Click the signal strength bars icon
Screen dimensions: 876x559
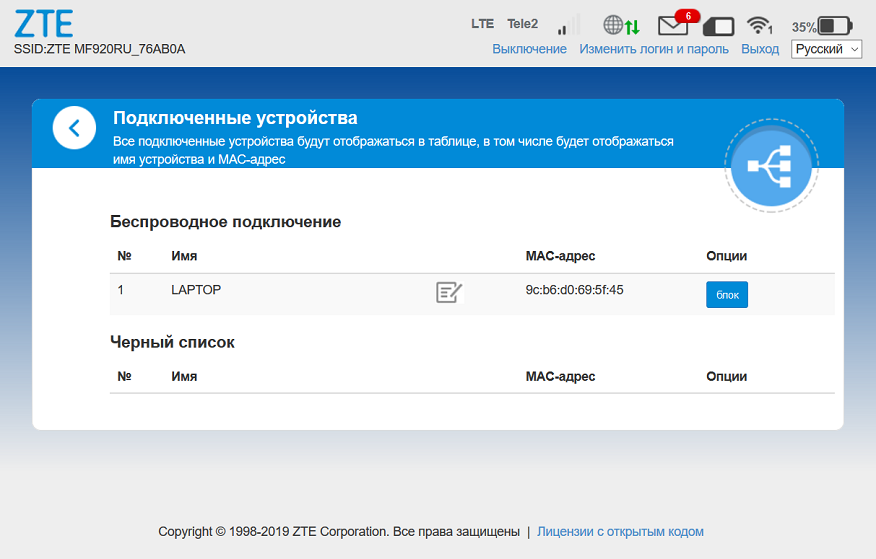click(x=568, y=25)
